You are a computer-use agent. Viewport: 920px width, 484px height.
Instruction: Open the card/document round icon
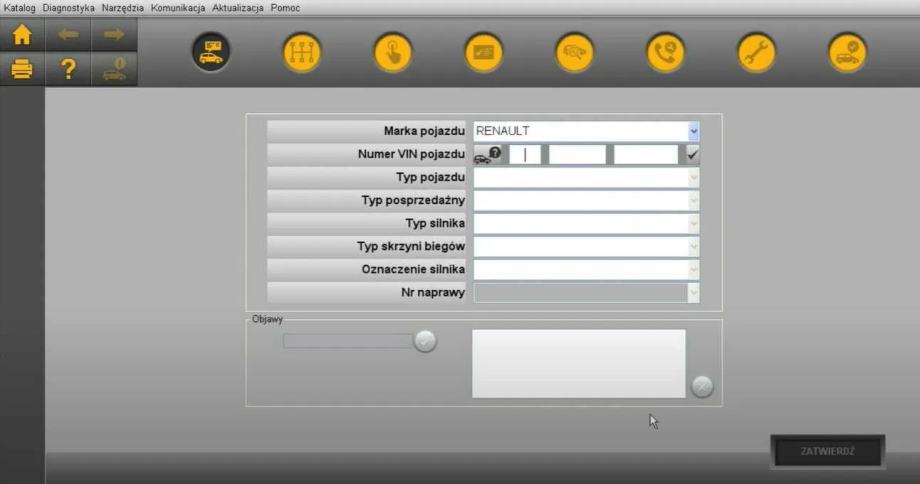point(483,52)
